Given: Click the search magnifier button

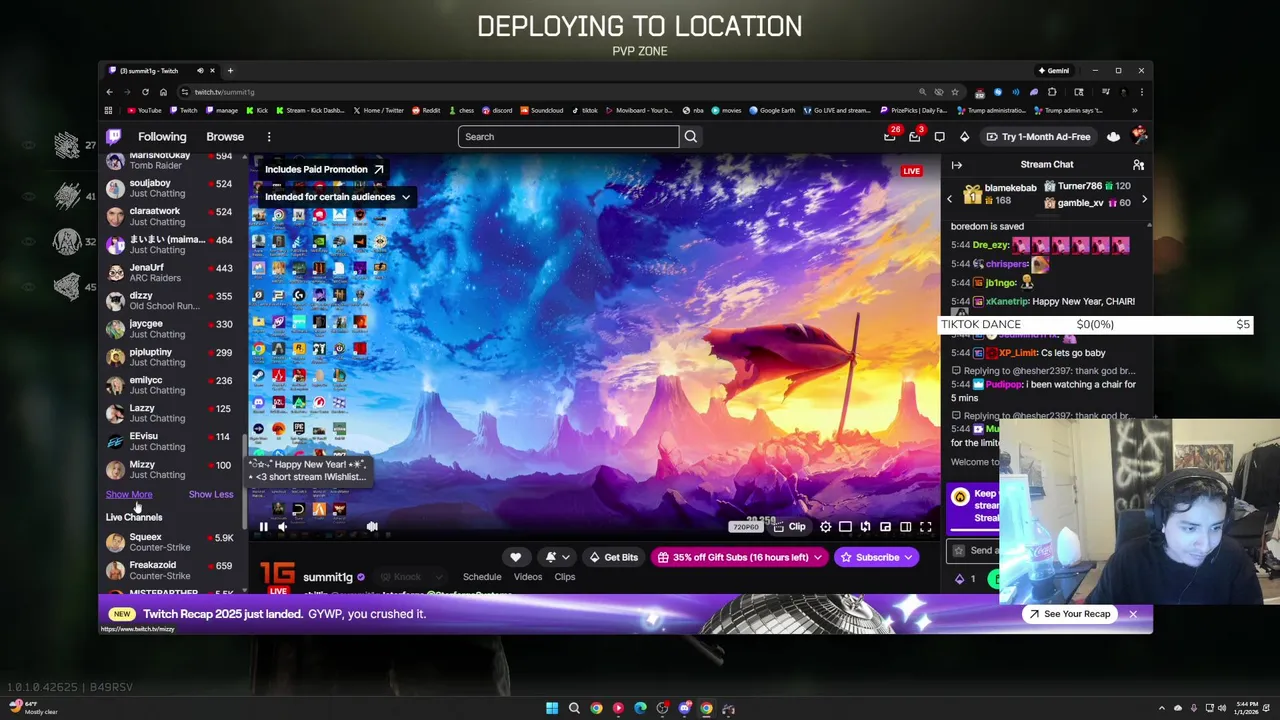Looking at the screenshot, I should [690, 137].
